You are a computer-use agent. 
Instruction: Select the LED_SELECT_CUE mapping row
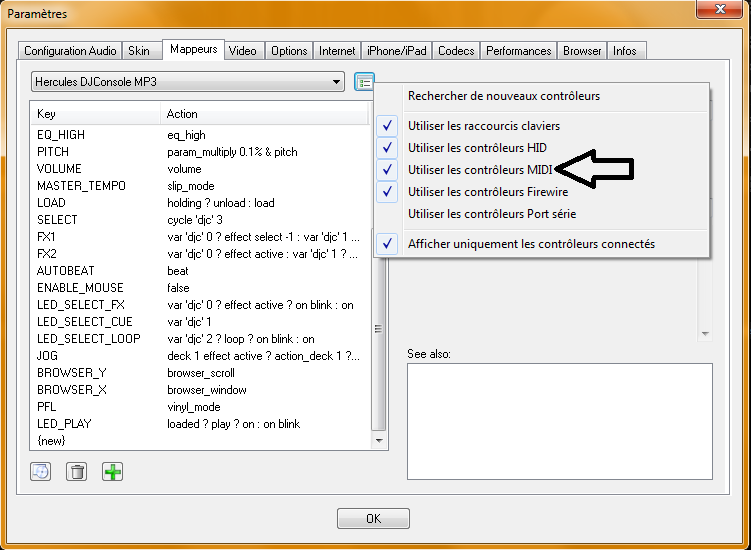(201, 322)
